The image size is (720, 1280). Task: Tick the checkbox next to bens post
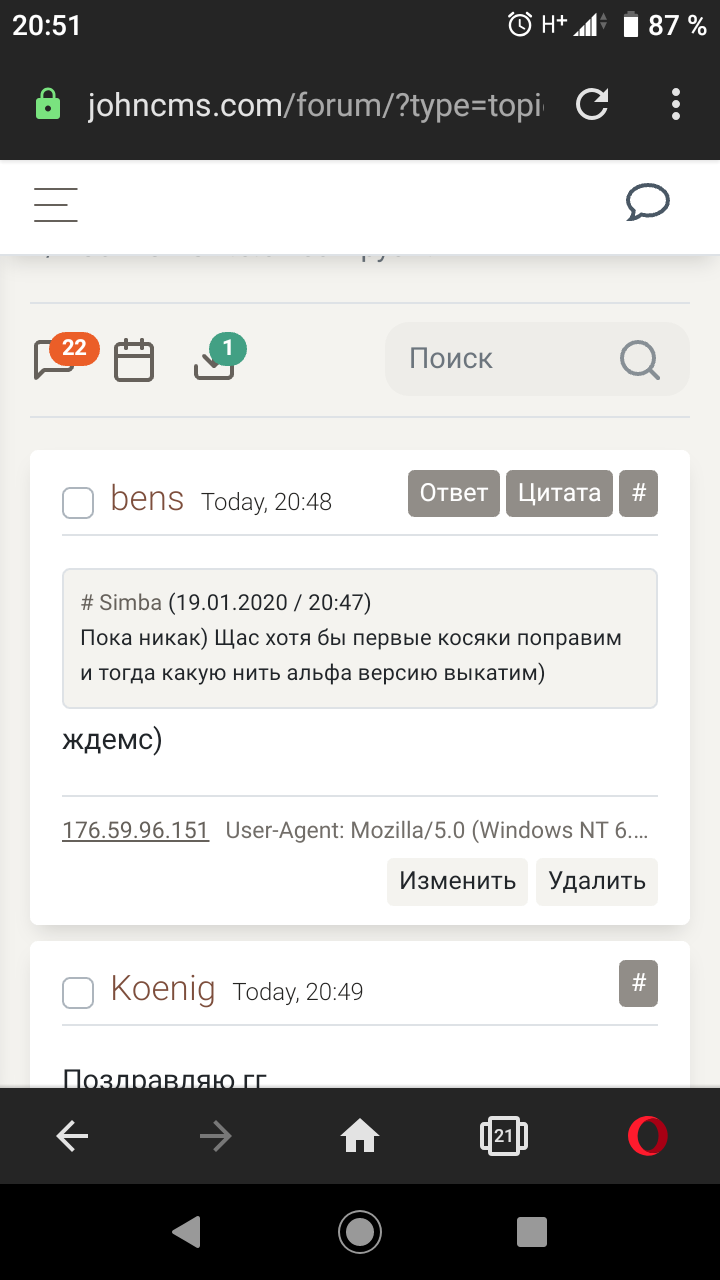[x=78, y=502]
